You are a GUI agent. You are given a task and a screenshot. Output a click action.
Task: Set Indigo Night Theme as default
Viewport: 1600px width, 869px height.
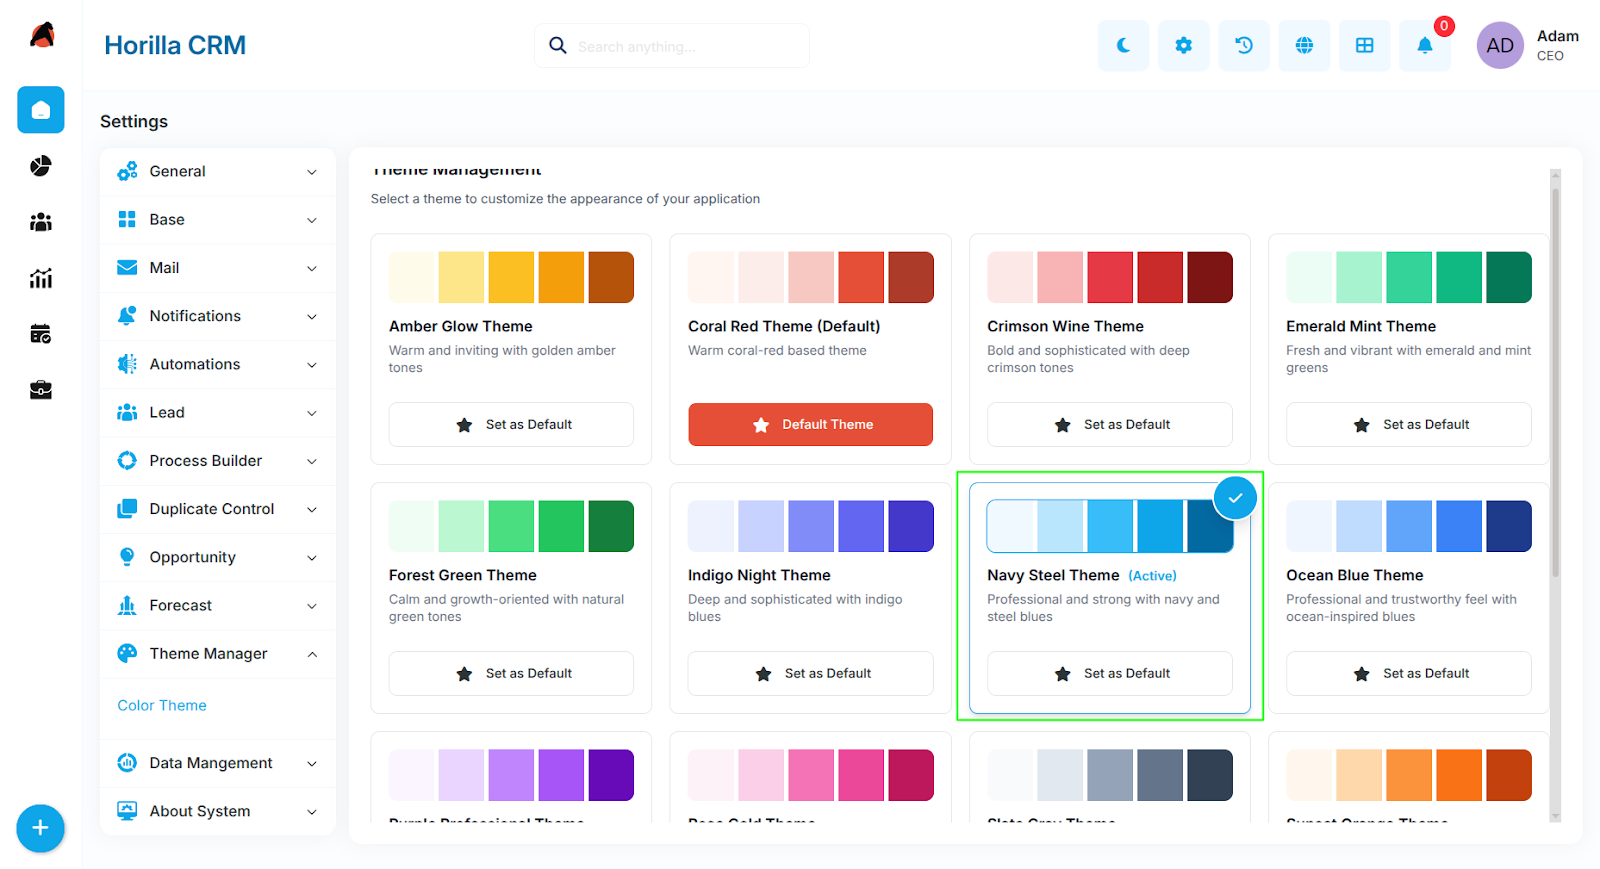pyautogui.click(x=810, y=673)
